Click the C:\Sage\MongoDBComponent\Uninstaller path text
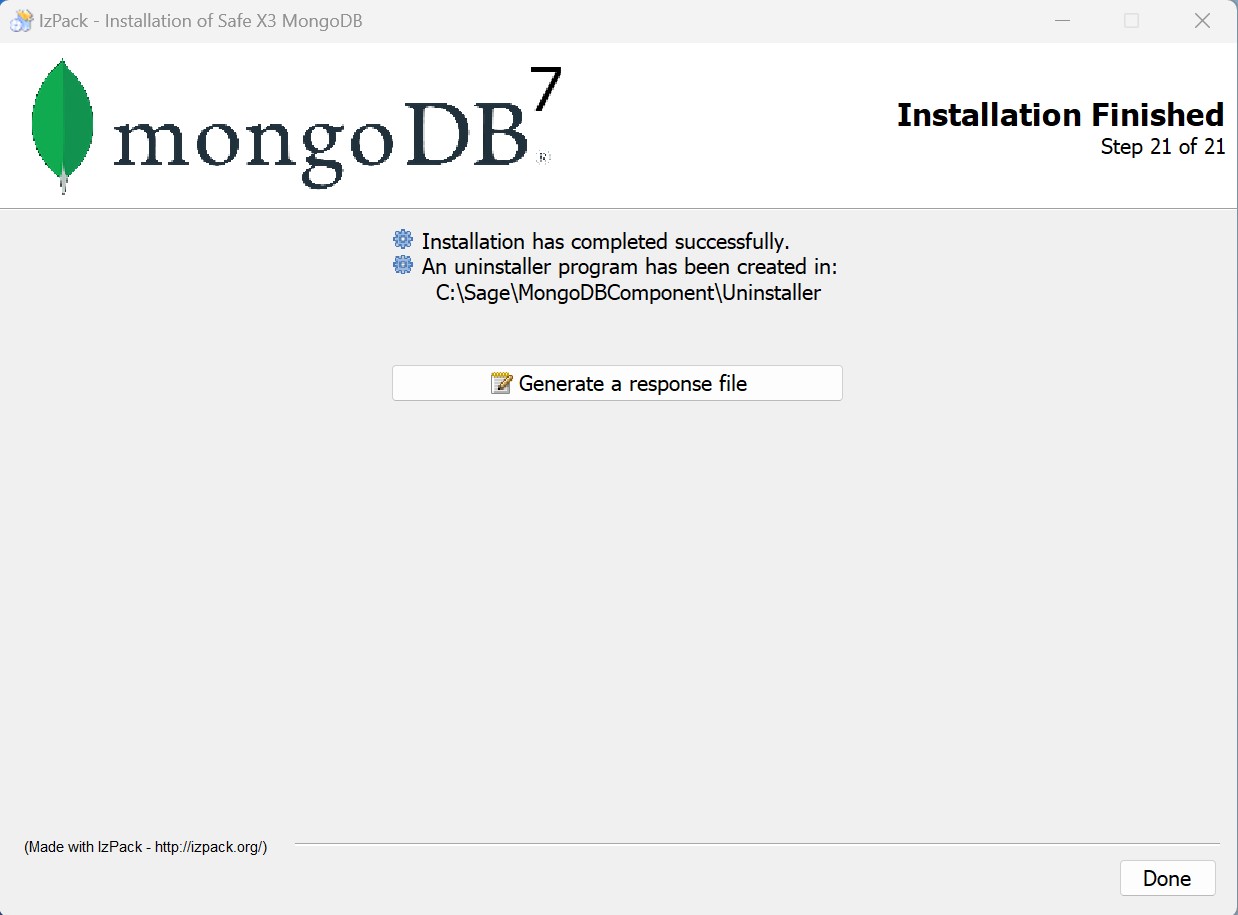1238x915 pixels. click(628, 293)
